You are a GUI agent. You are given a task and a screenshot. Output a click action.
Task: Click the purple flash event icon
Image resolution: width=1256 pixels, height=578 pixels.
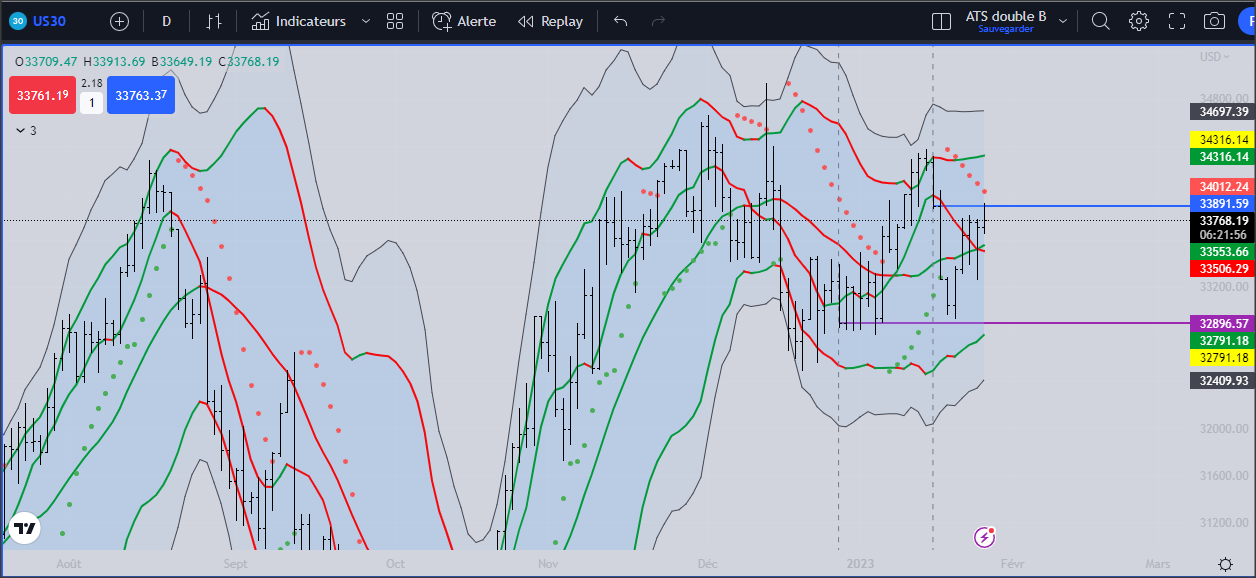pyautogui.click(x=984, y=537)
